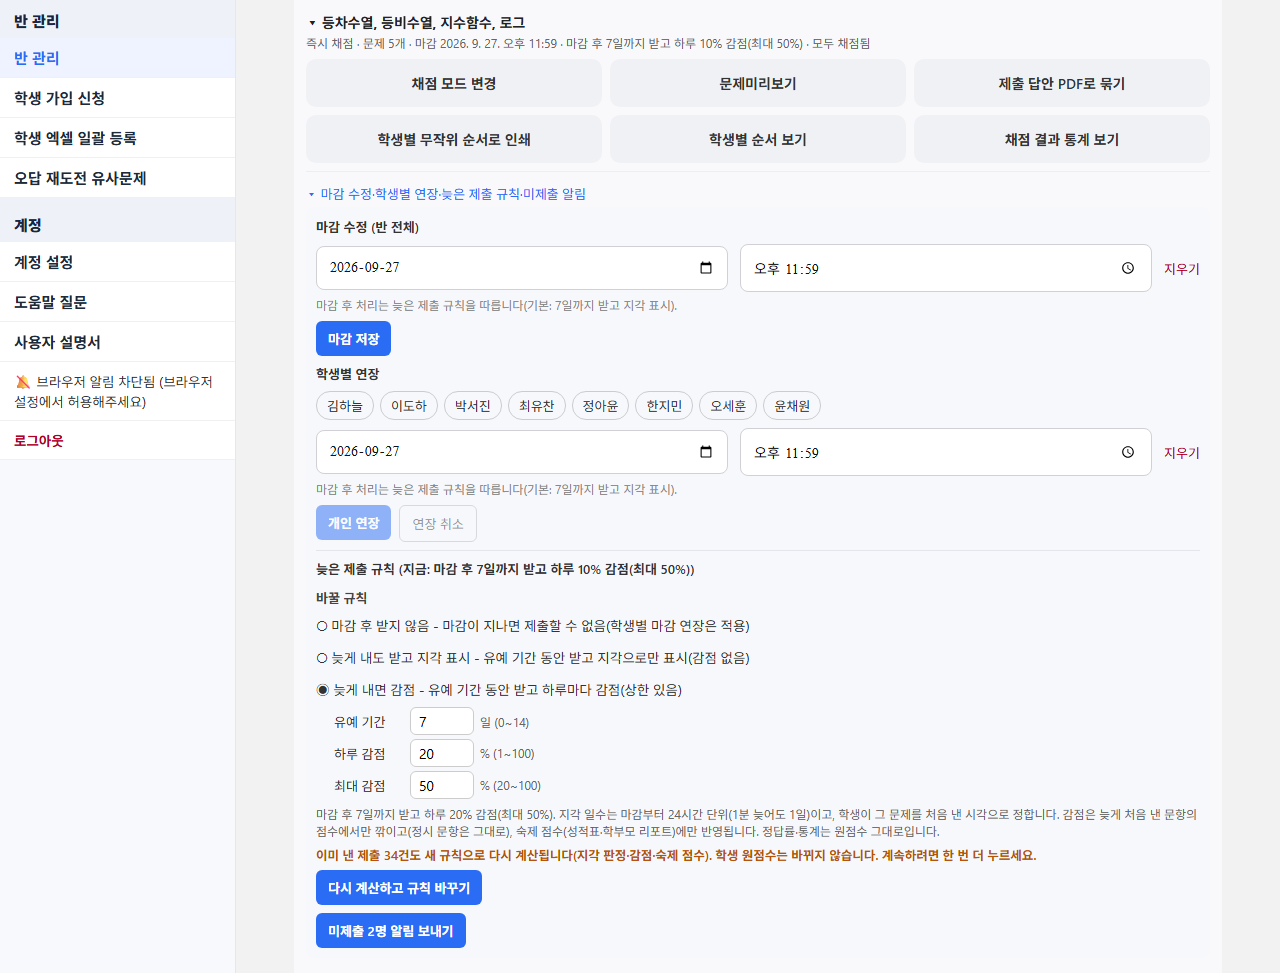Image resolution: width=1280 pixels, height=973 pixels.
Task: Open calendar picker in class deadline date field
Action: tap(706, 268)
